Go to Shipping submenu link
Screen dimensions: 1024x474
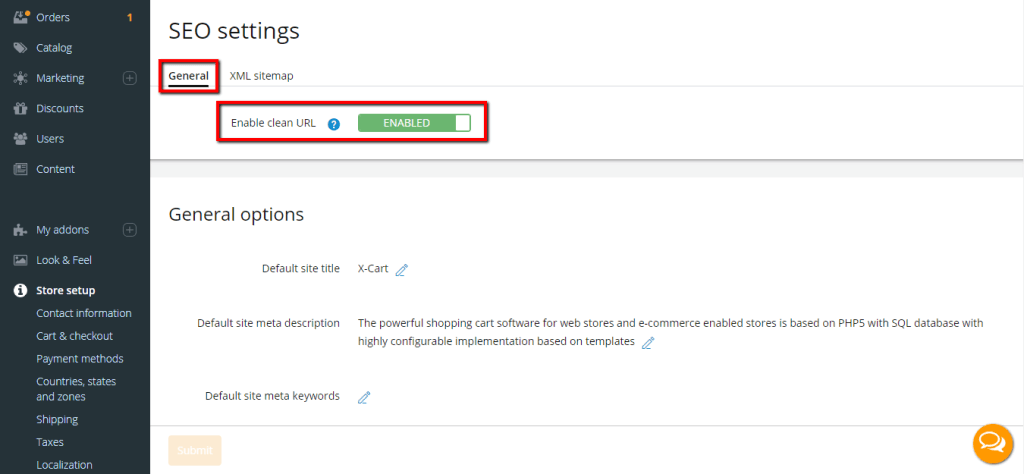(57, 419)
